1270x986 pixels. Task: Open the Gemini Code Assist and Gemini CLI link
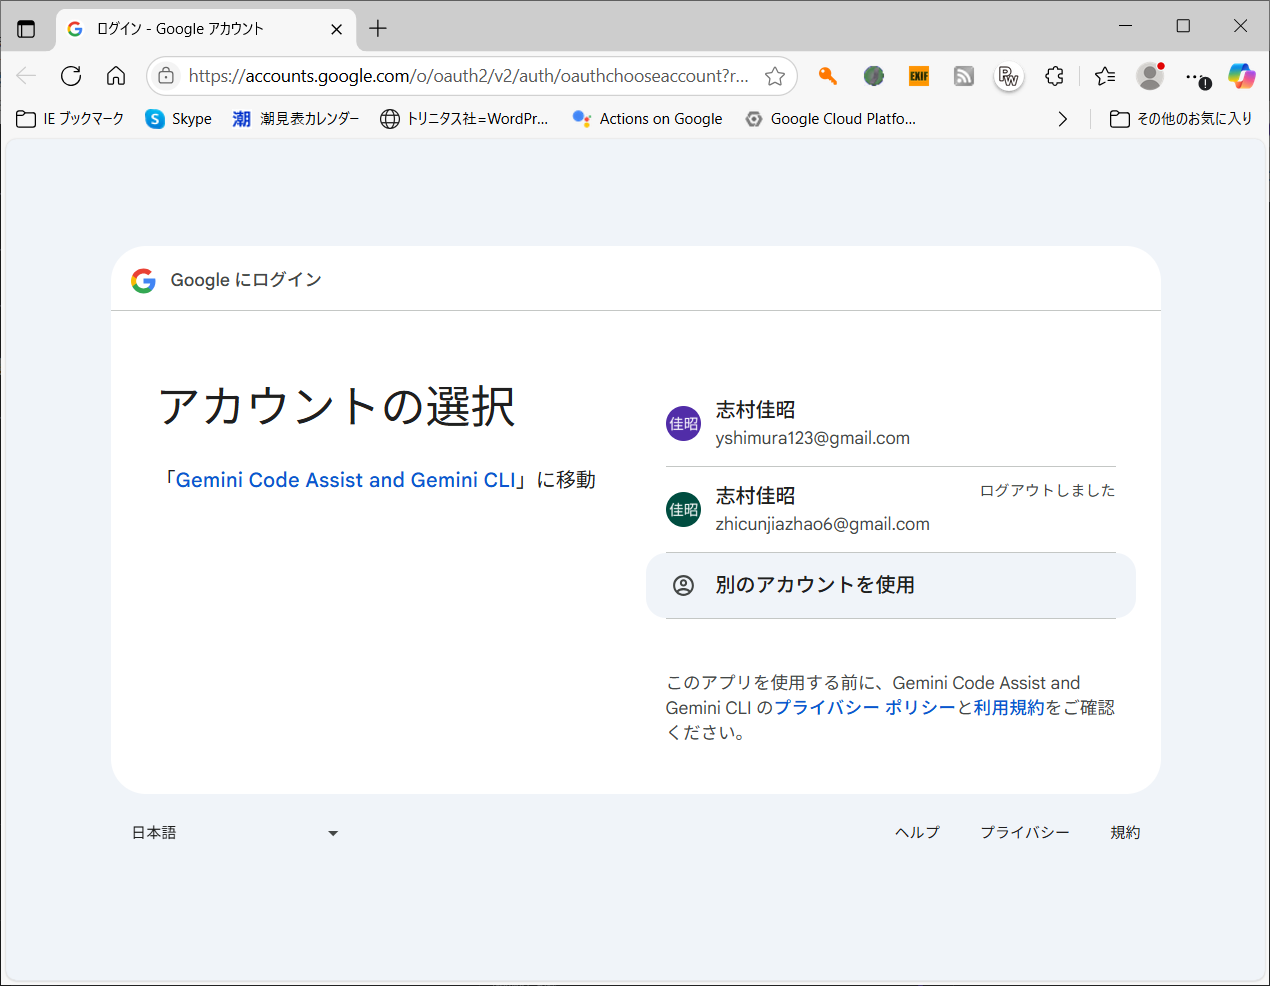pos(346,480)
